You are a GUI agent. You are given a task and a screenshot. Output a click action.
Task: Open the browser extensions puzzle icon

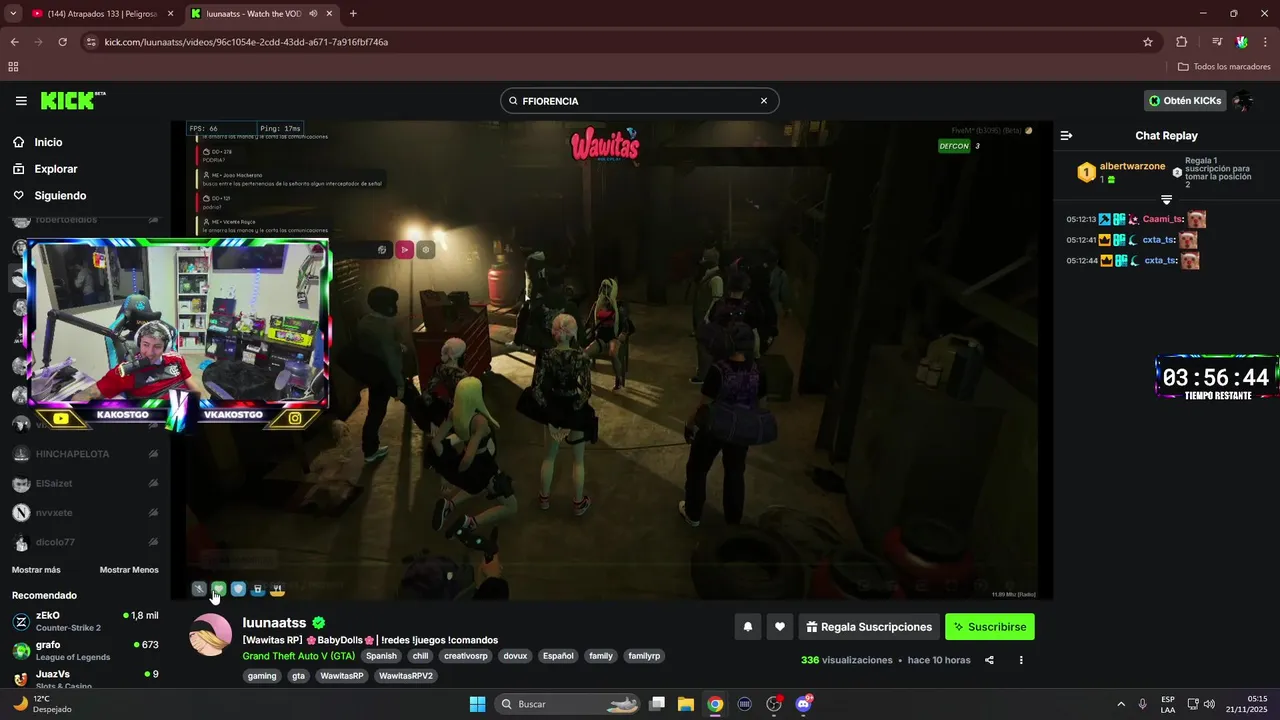coord(1182,42)
